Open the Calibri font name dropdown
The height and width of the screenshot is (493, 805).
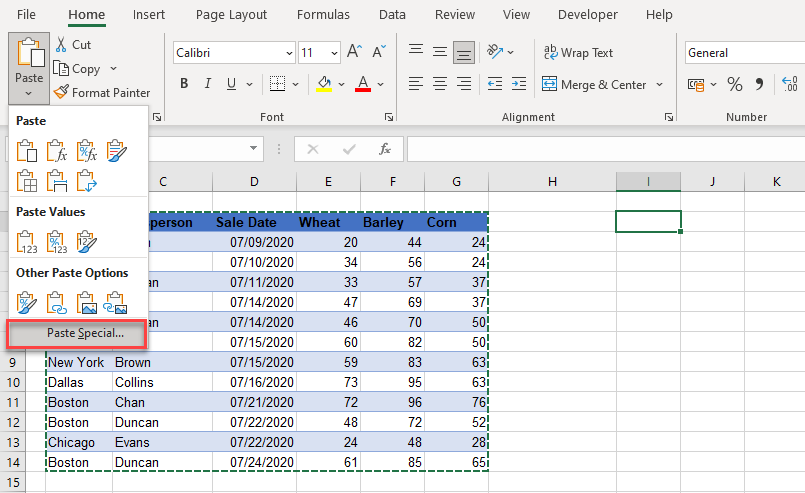pyautogui.click(x=289, y=53)
